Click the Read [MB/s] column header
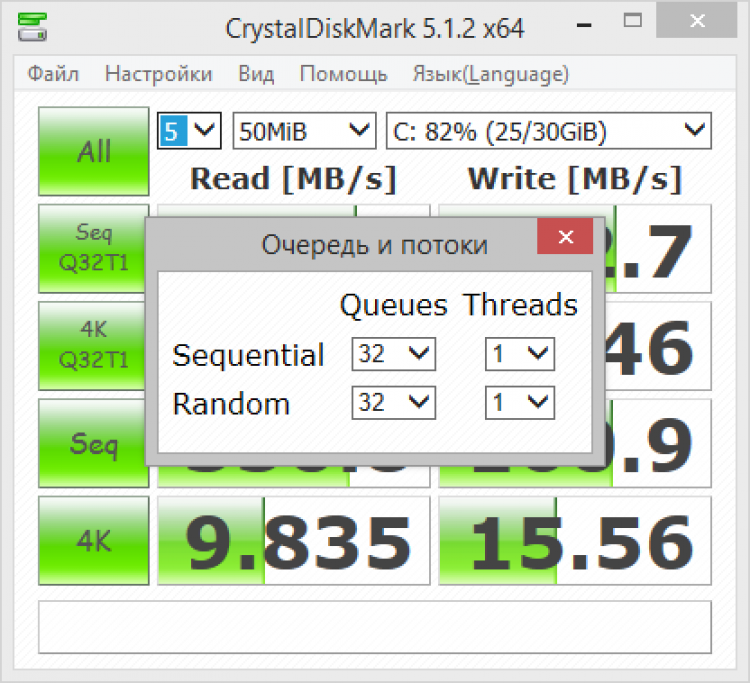The height and width of the screenshot is (683, 750). [x=294, y=179]
